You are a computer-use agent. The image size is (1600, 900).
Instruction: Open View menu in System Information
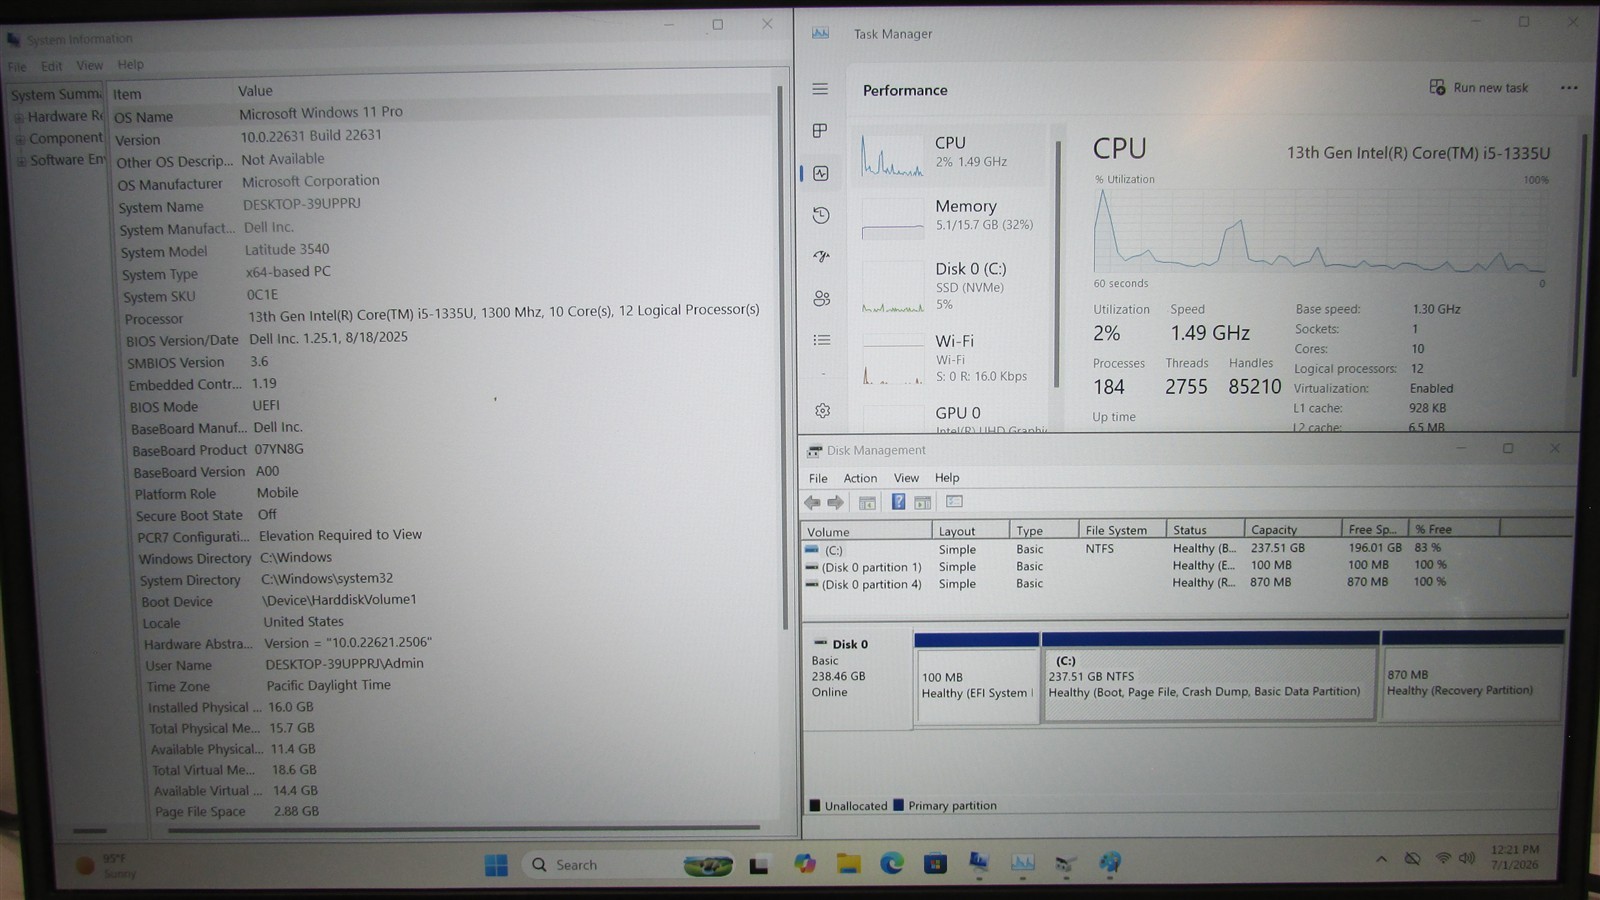(90, 65)
